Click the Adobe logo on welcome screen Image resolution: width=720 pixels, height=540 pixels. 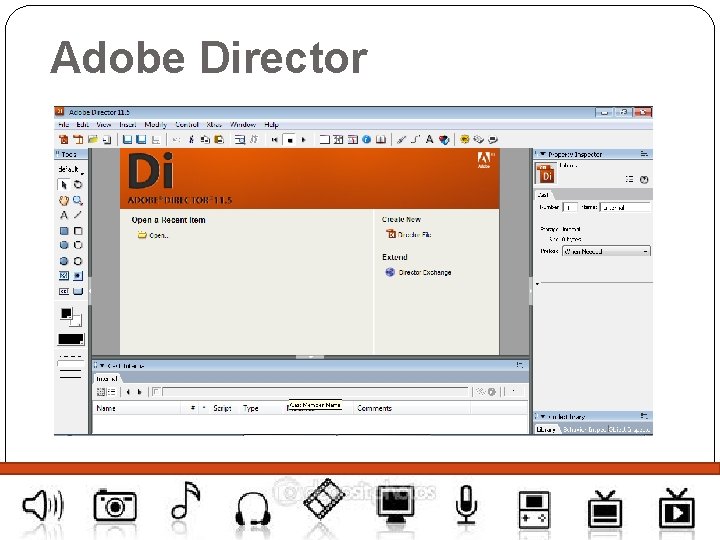point(485,159)
